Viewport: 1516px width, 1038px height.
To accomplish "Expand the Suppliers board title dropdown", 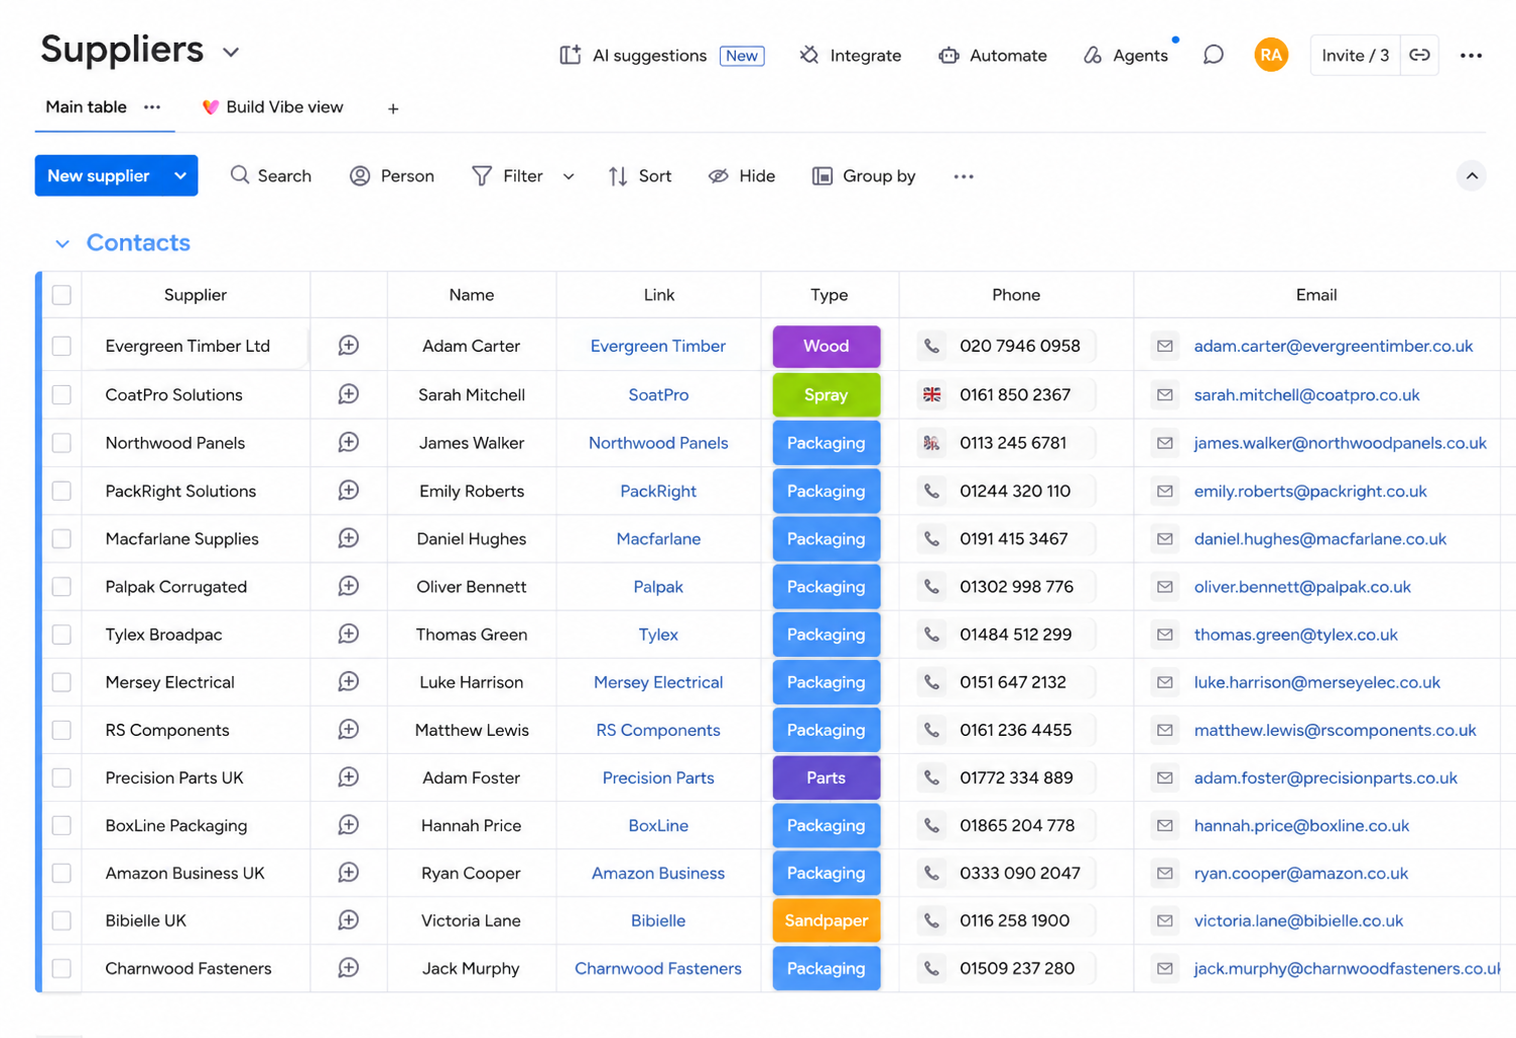I will 231,52.
